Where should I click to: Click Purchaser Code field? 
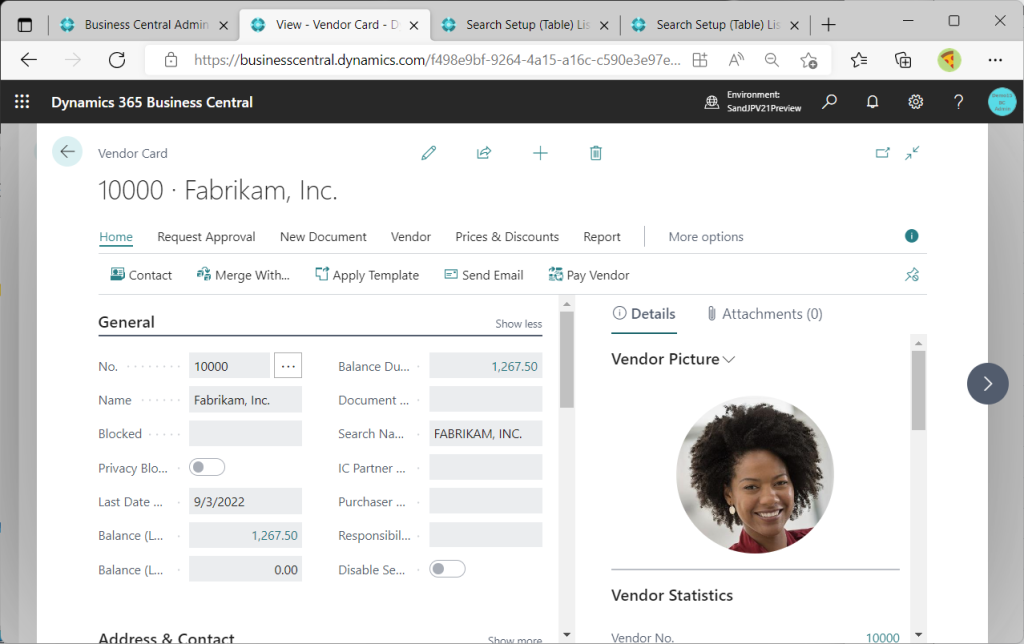click(486, 501)
